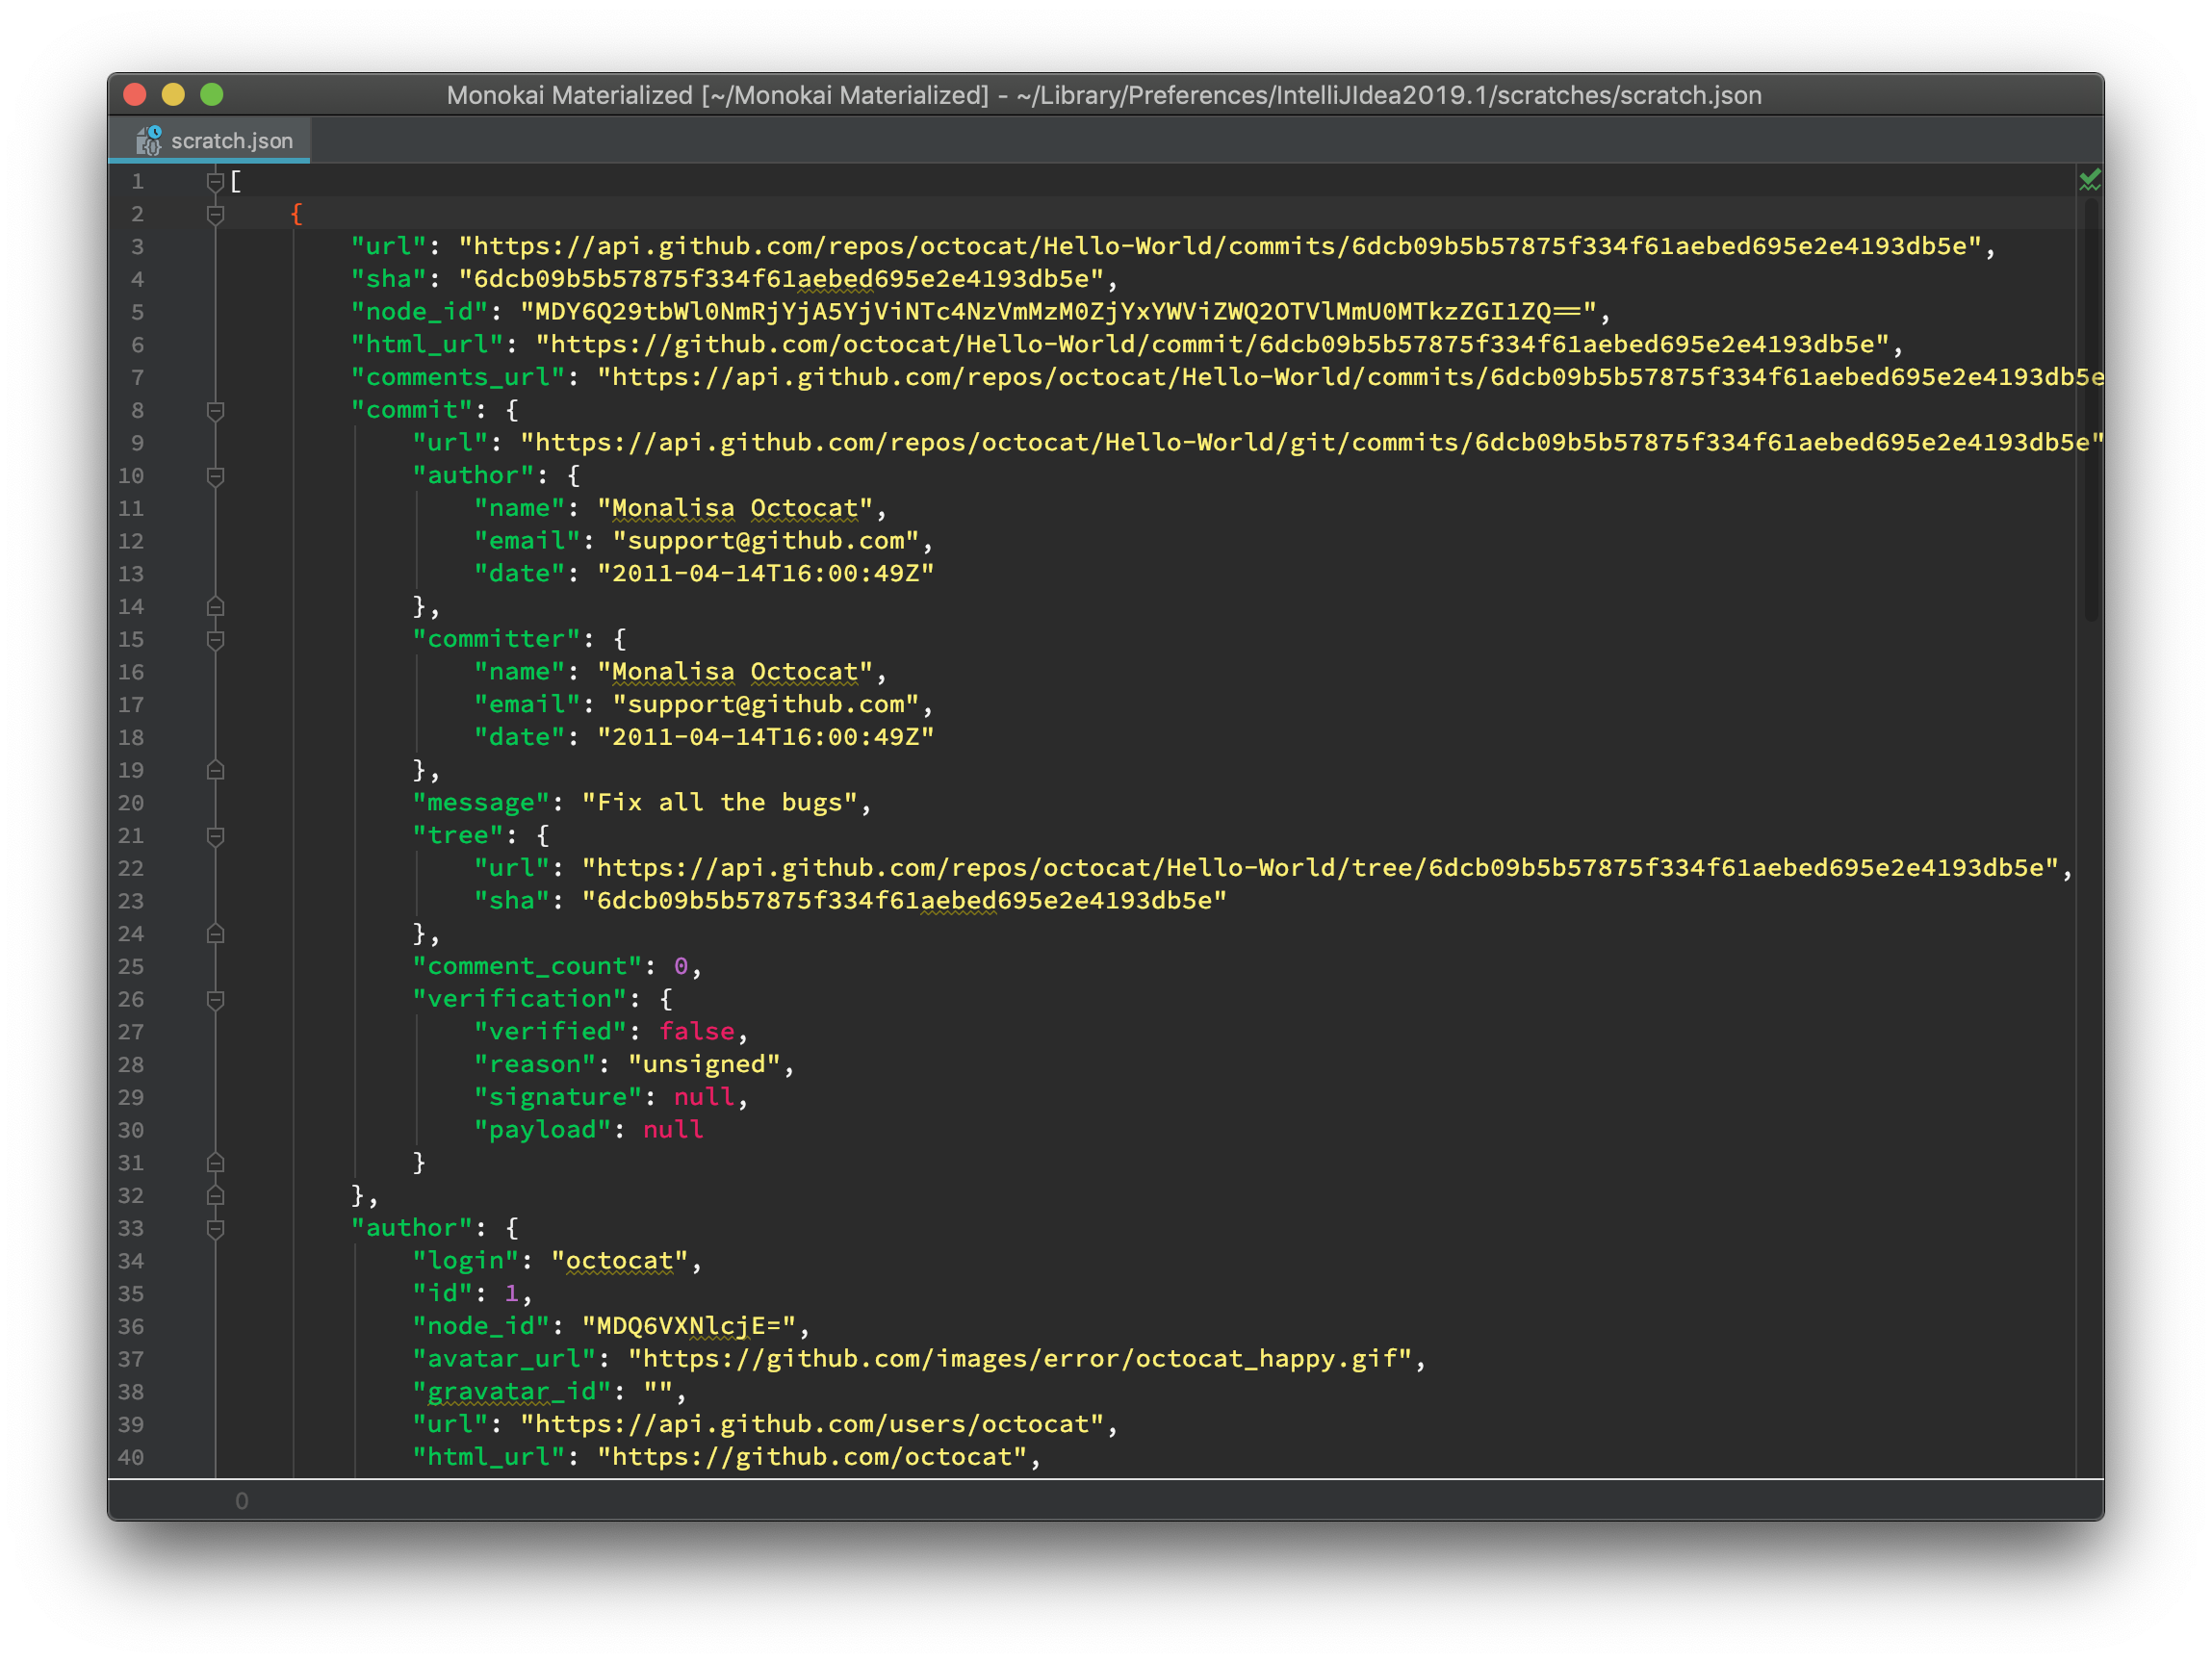Fold the "committer" object
Screen dimensions: 2212x1663
pos(215,640)
